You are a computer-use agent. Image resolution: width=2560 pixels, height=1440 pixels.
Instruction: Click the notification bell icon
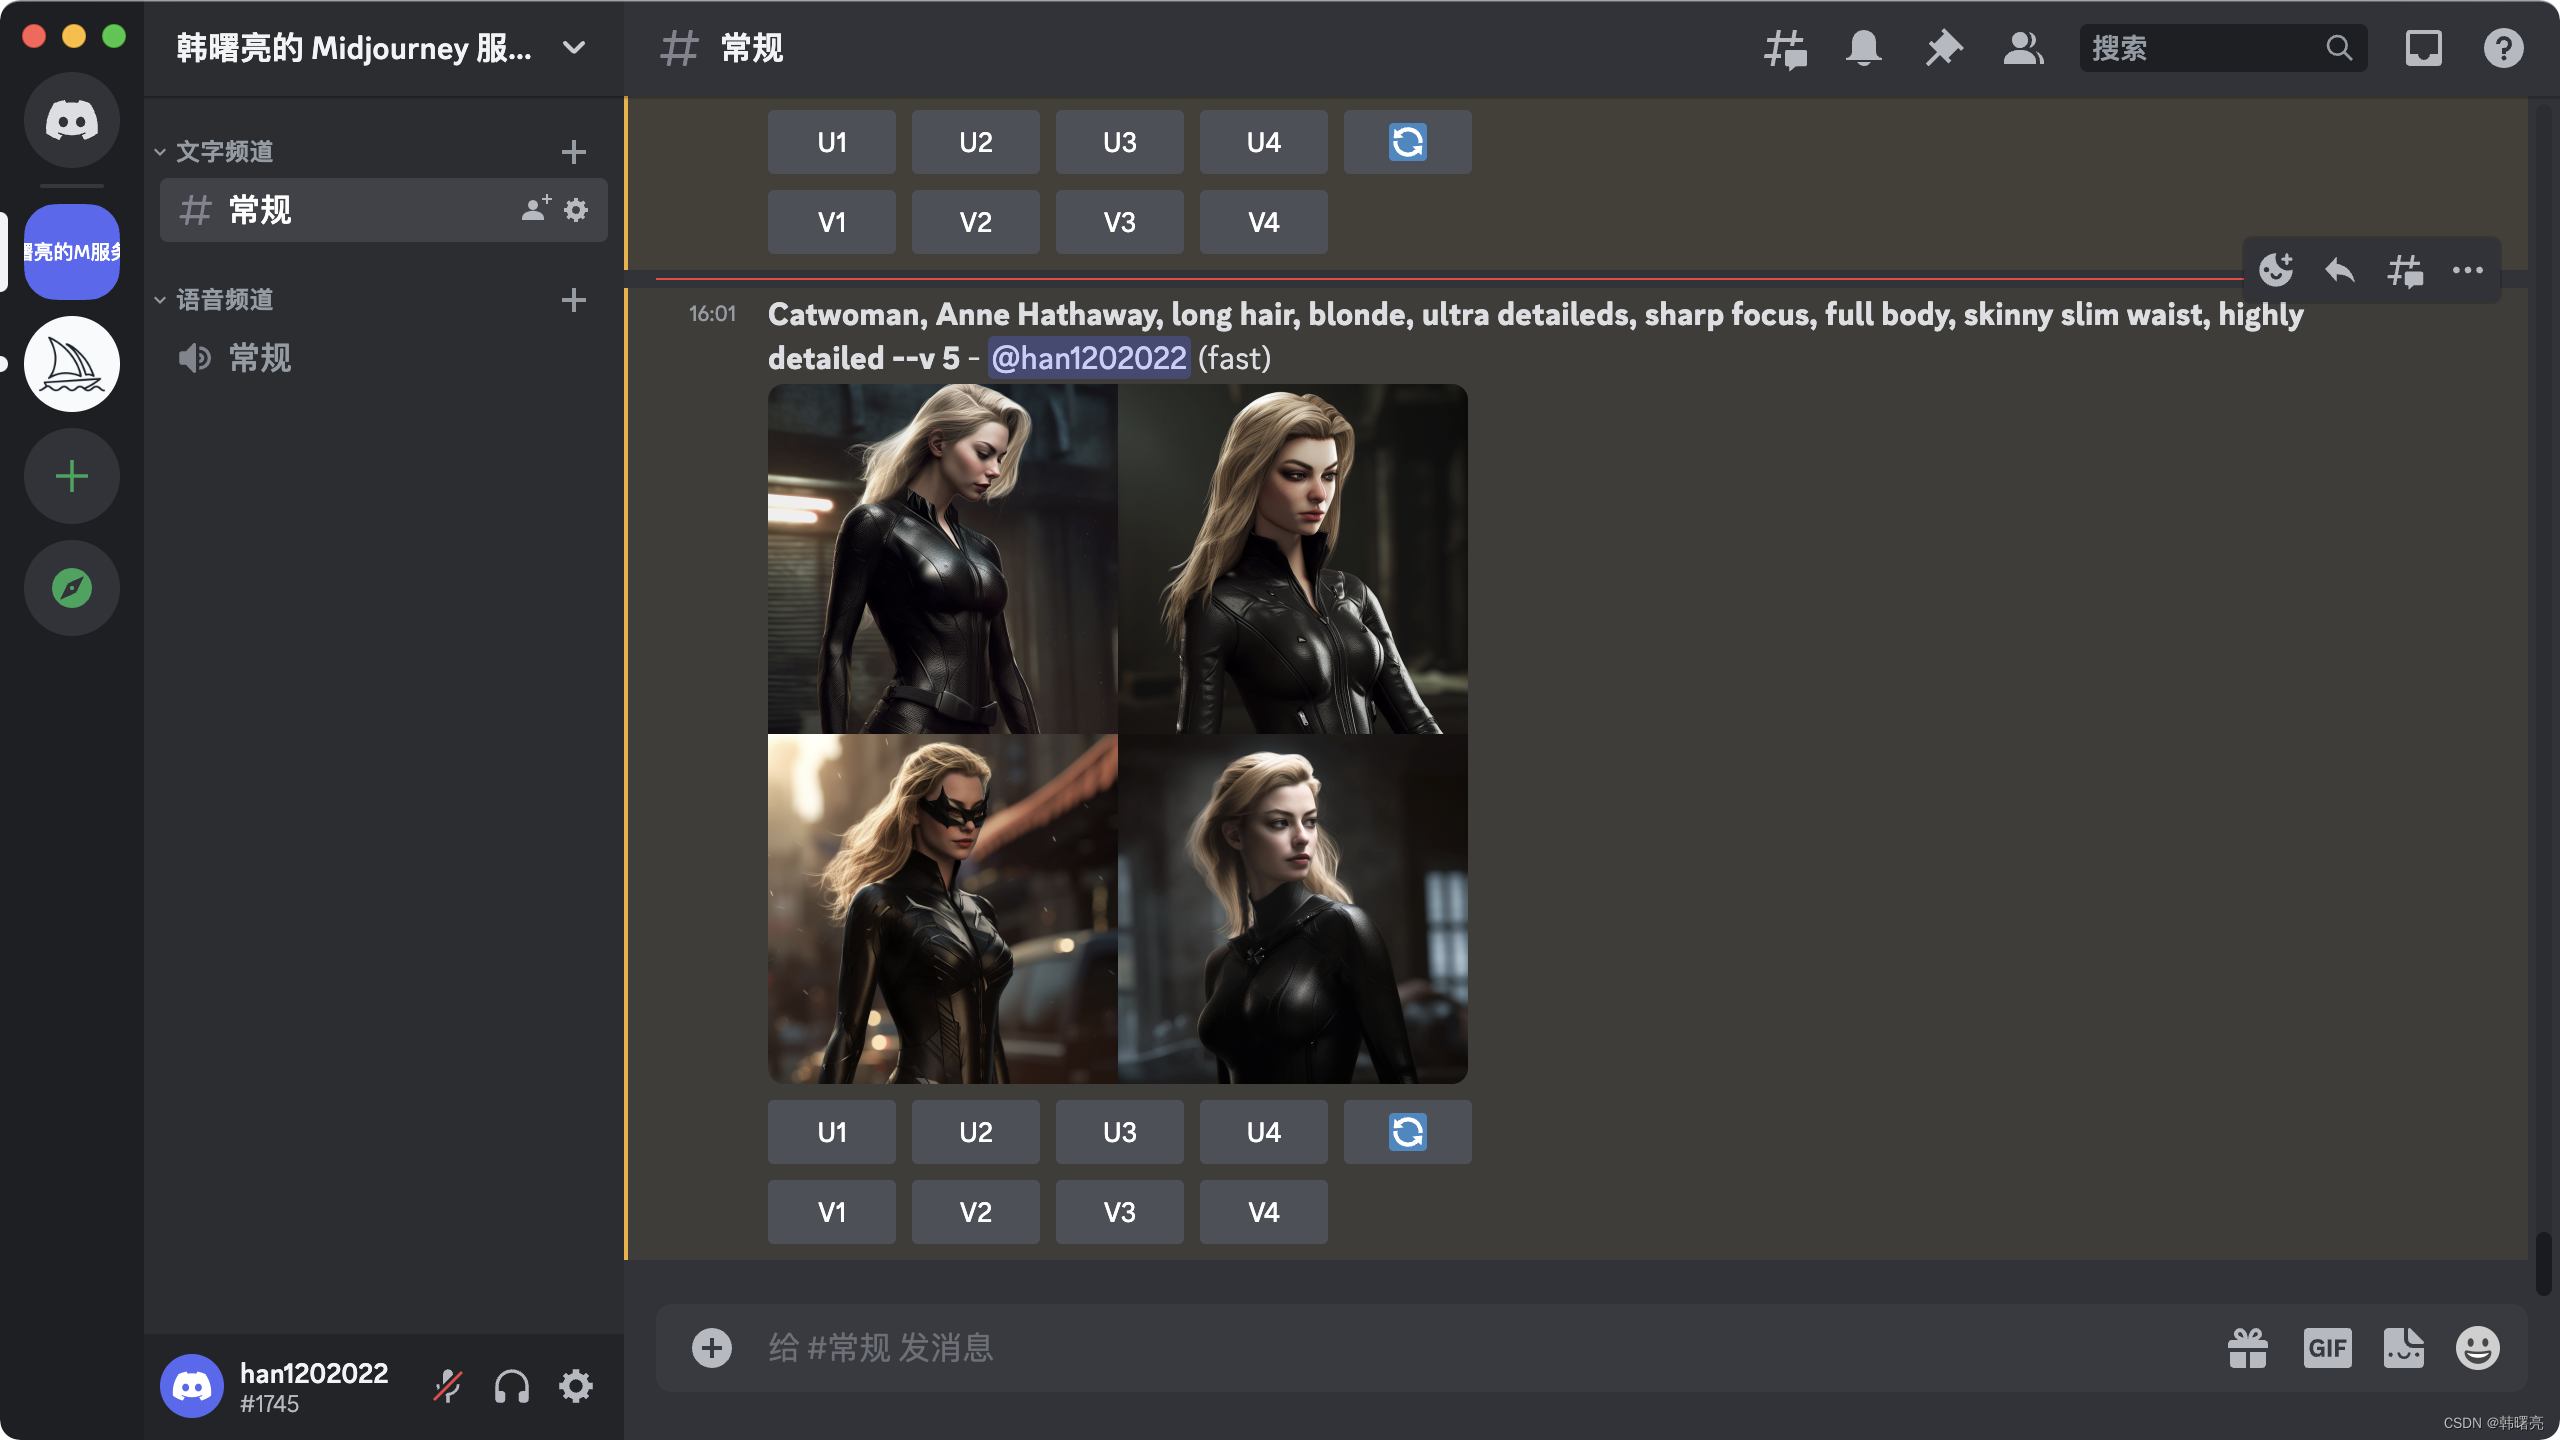pyautogui.click(x=1864, y=48)
